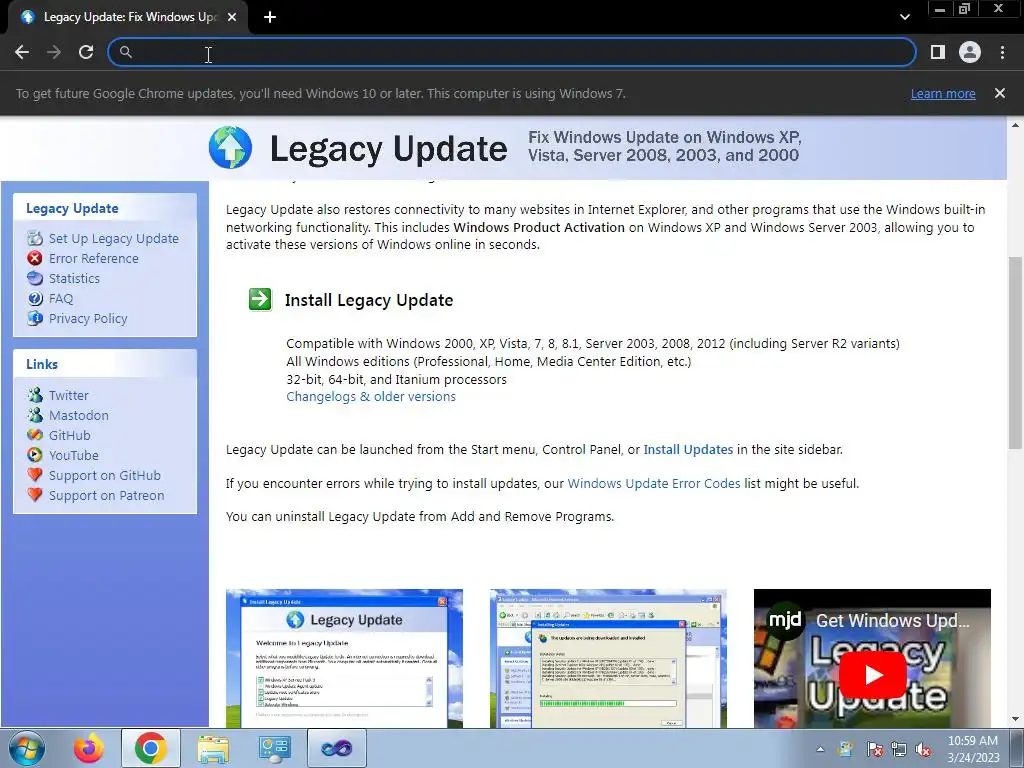The width and height of the screenshot is (1024, 768).
Task: Click the infinity loop taskbar app
Action: 336,748
